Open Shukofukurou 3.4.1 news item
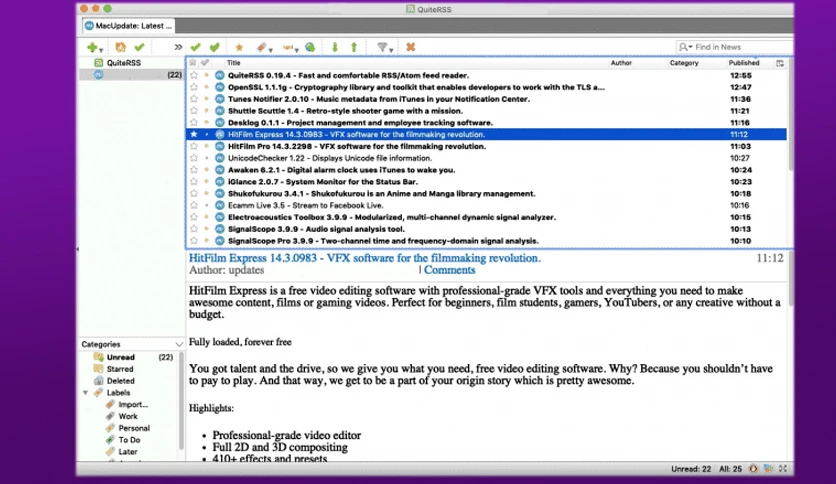The width and height of the screenshot is (836, 484). (x=381, y=193)
